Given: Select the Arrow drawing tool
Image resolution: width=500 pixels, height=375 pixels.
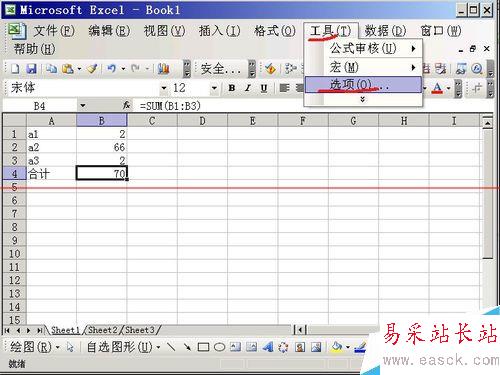Looking at the screenshot, I should pos(187,347).
